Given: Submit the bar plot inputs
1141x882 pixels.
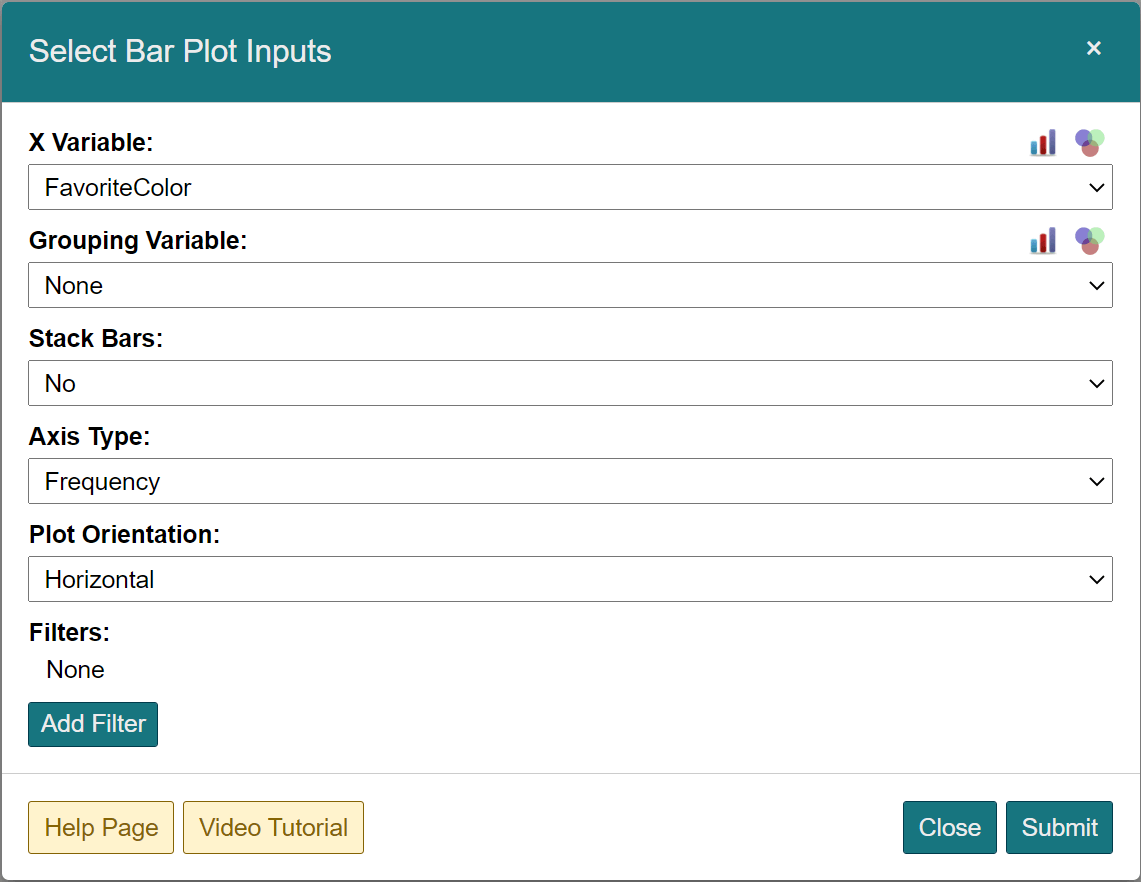Looking at the screenshot, I should pyautogui.click(x=1059, y=828).
